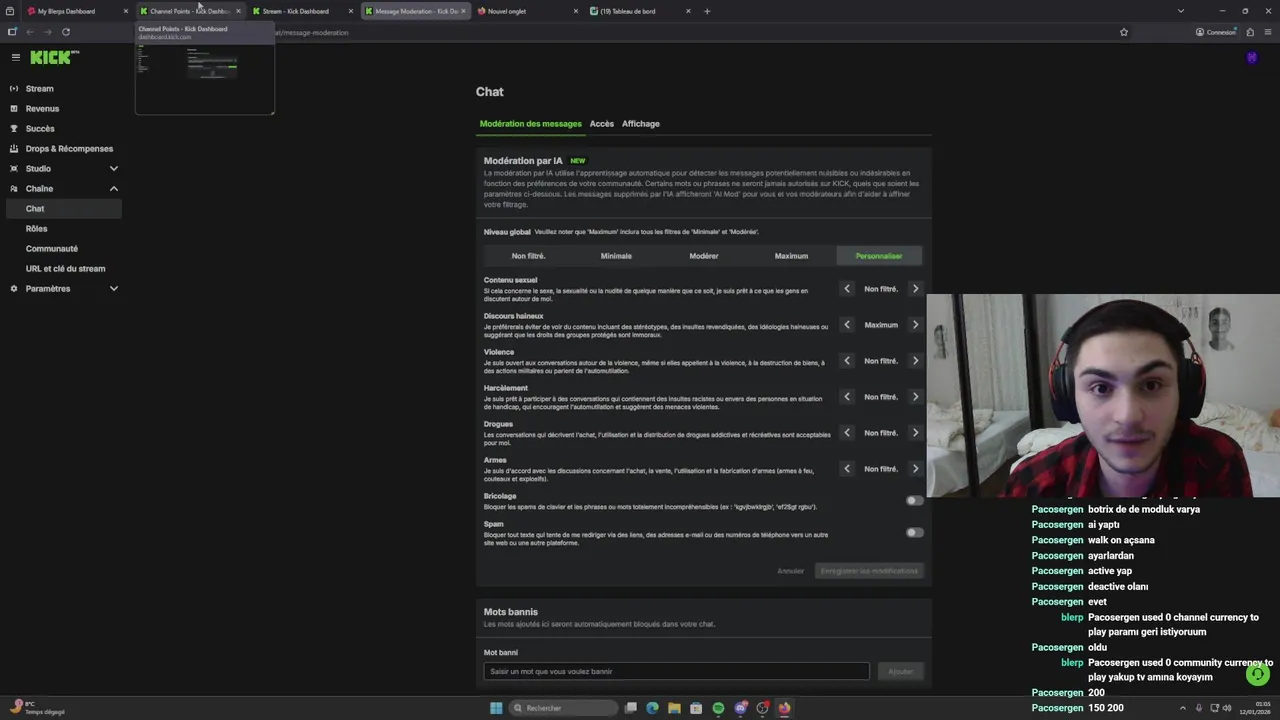Open the Stream sidebar item
Screen dimensions: 1280x720
coord(39,88)
